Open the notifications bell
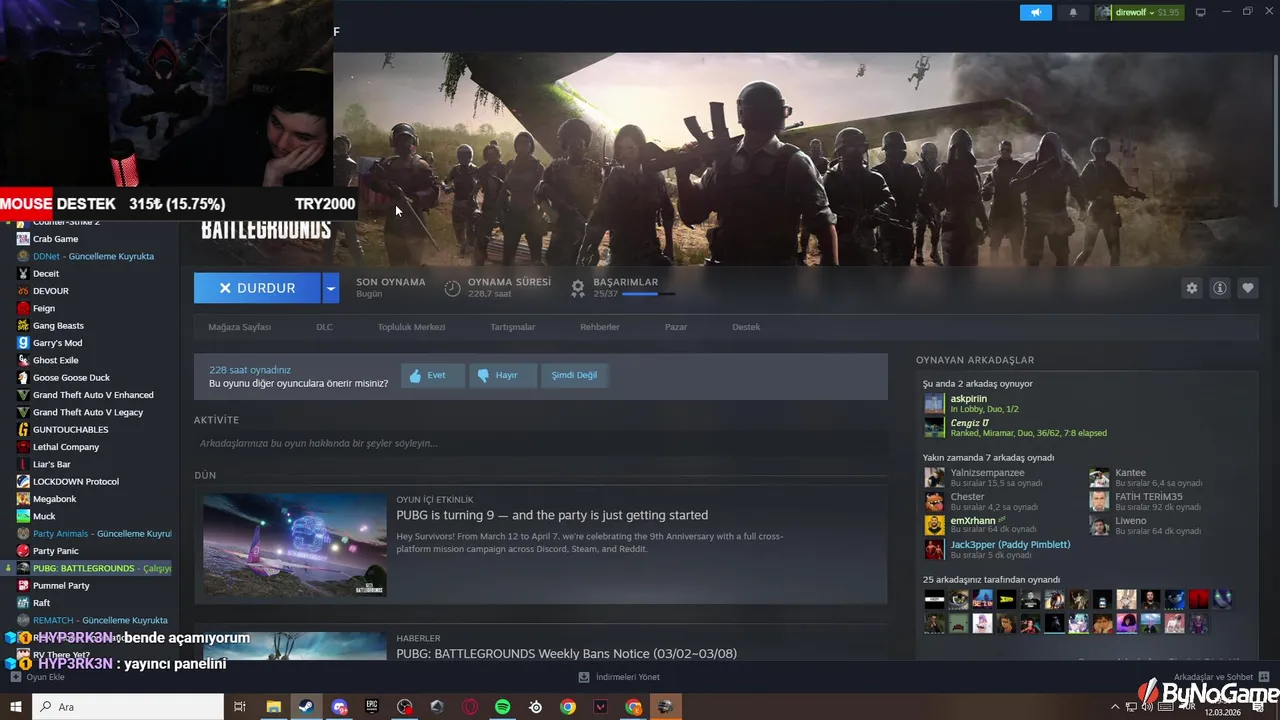 tap(1073, 12)
